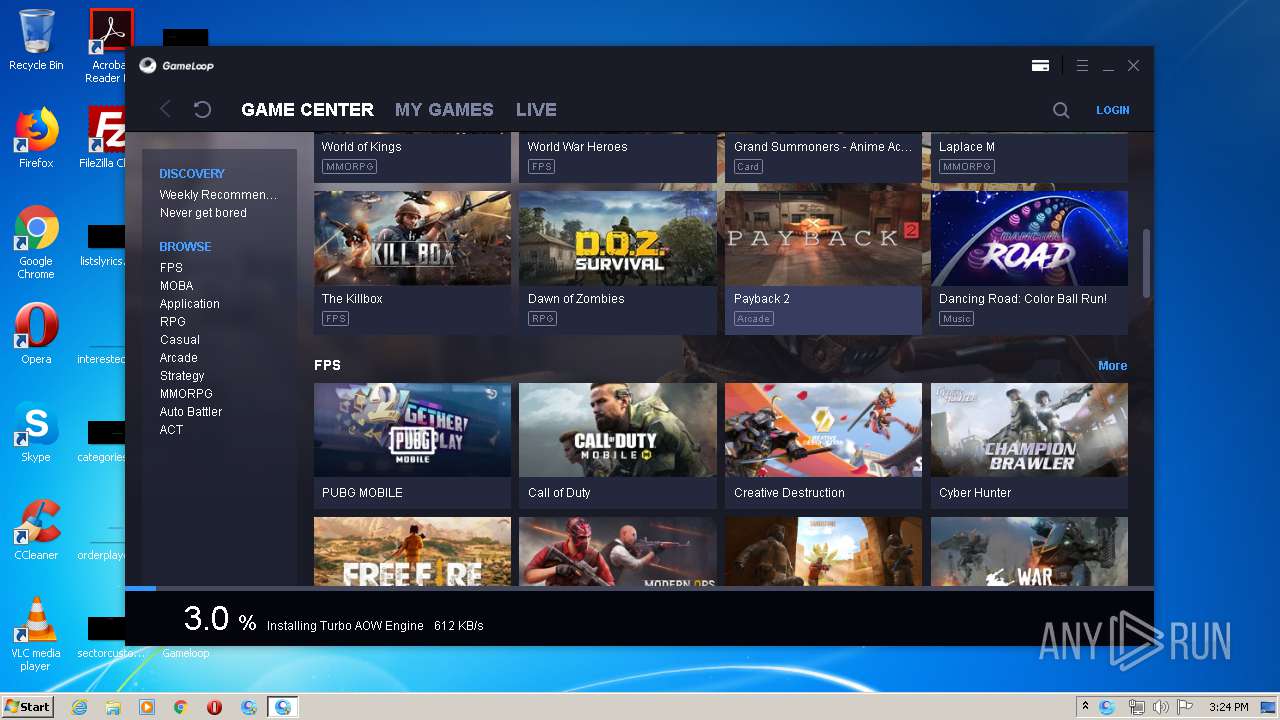Click the FPS tag under The Killbox
1280x720 pixels.
pos(335,319)
